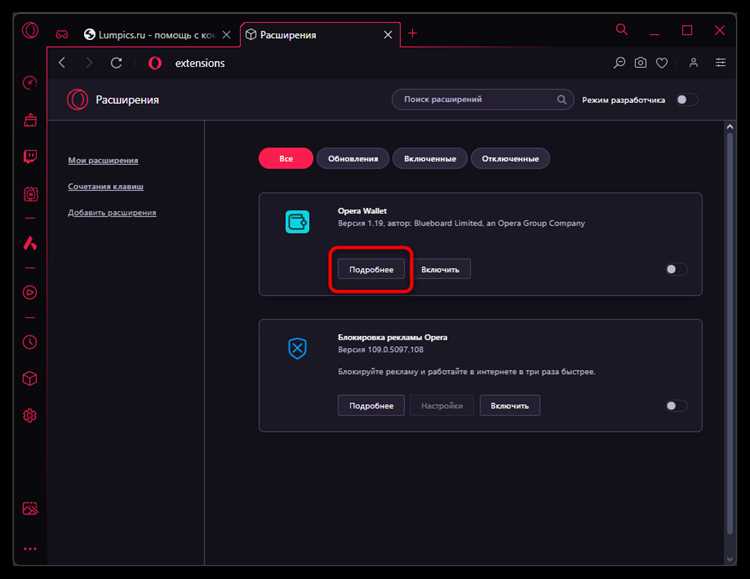Viewport: 750px width, 579px height.
Task: Open GX Corner gamepad tab icon
Action: [x=62, y=34]
